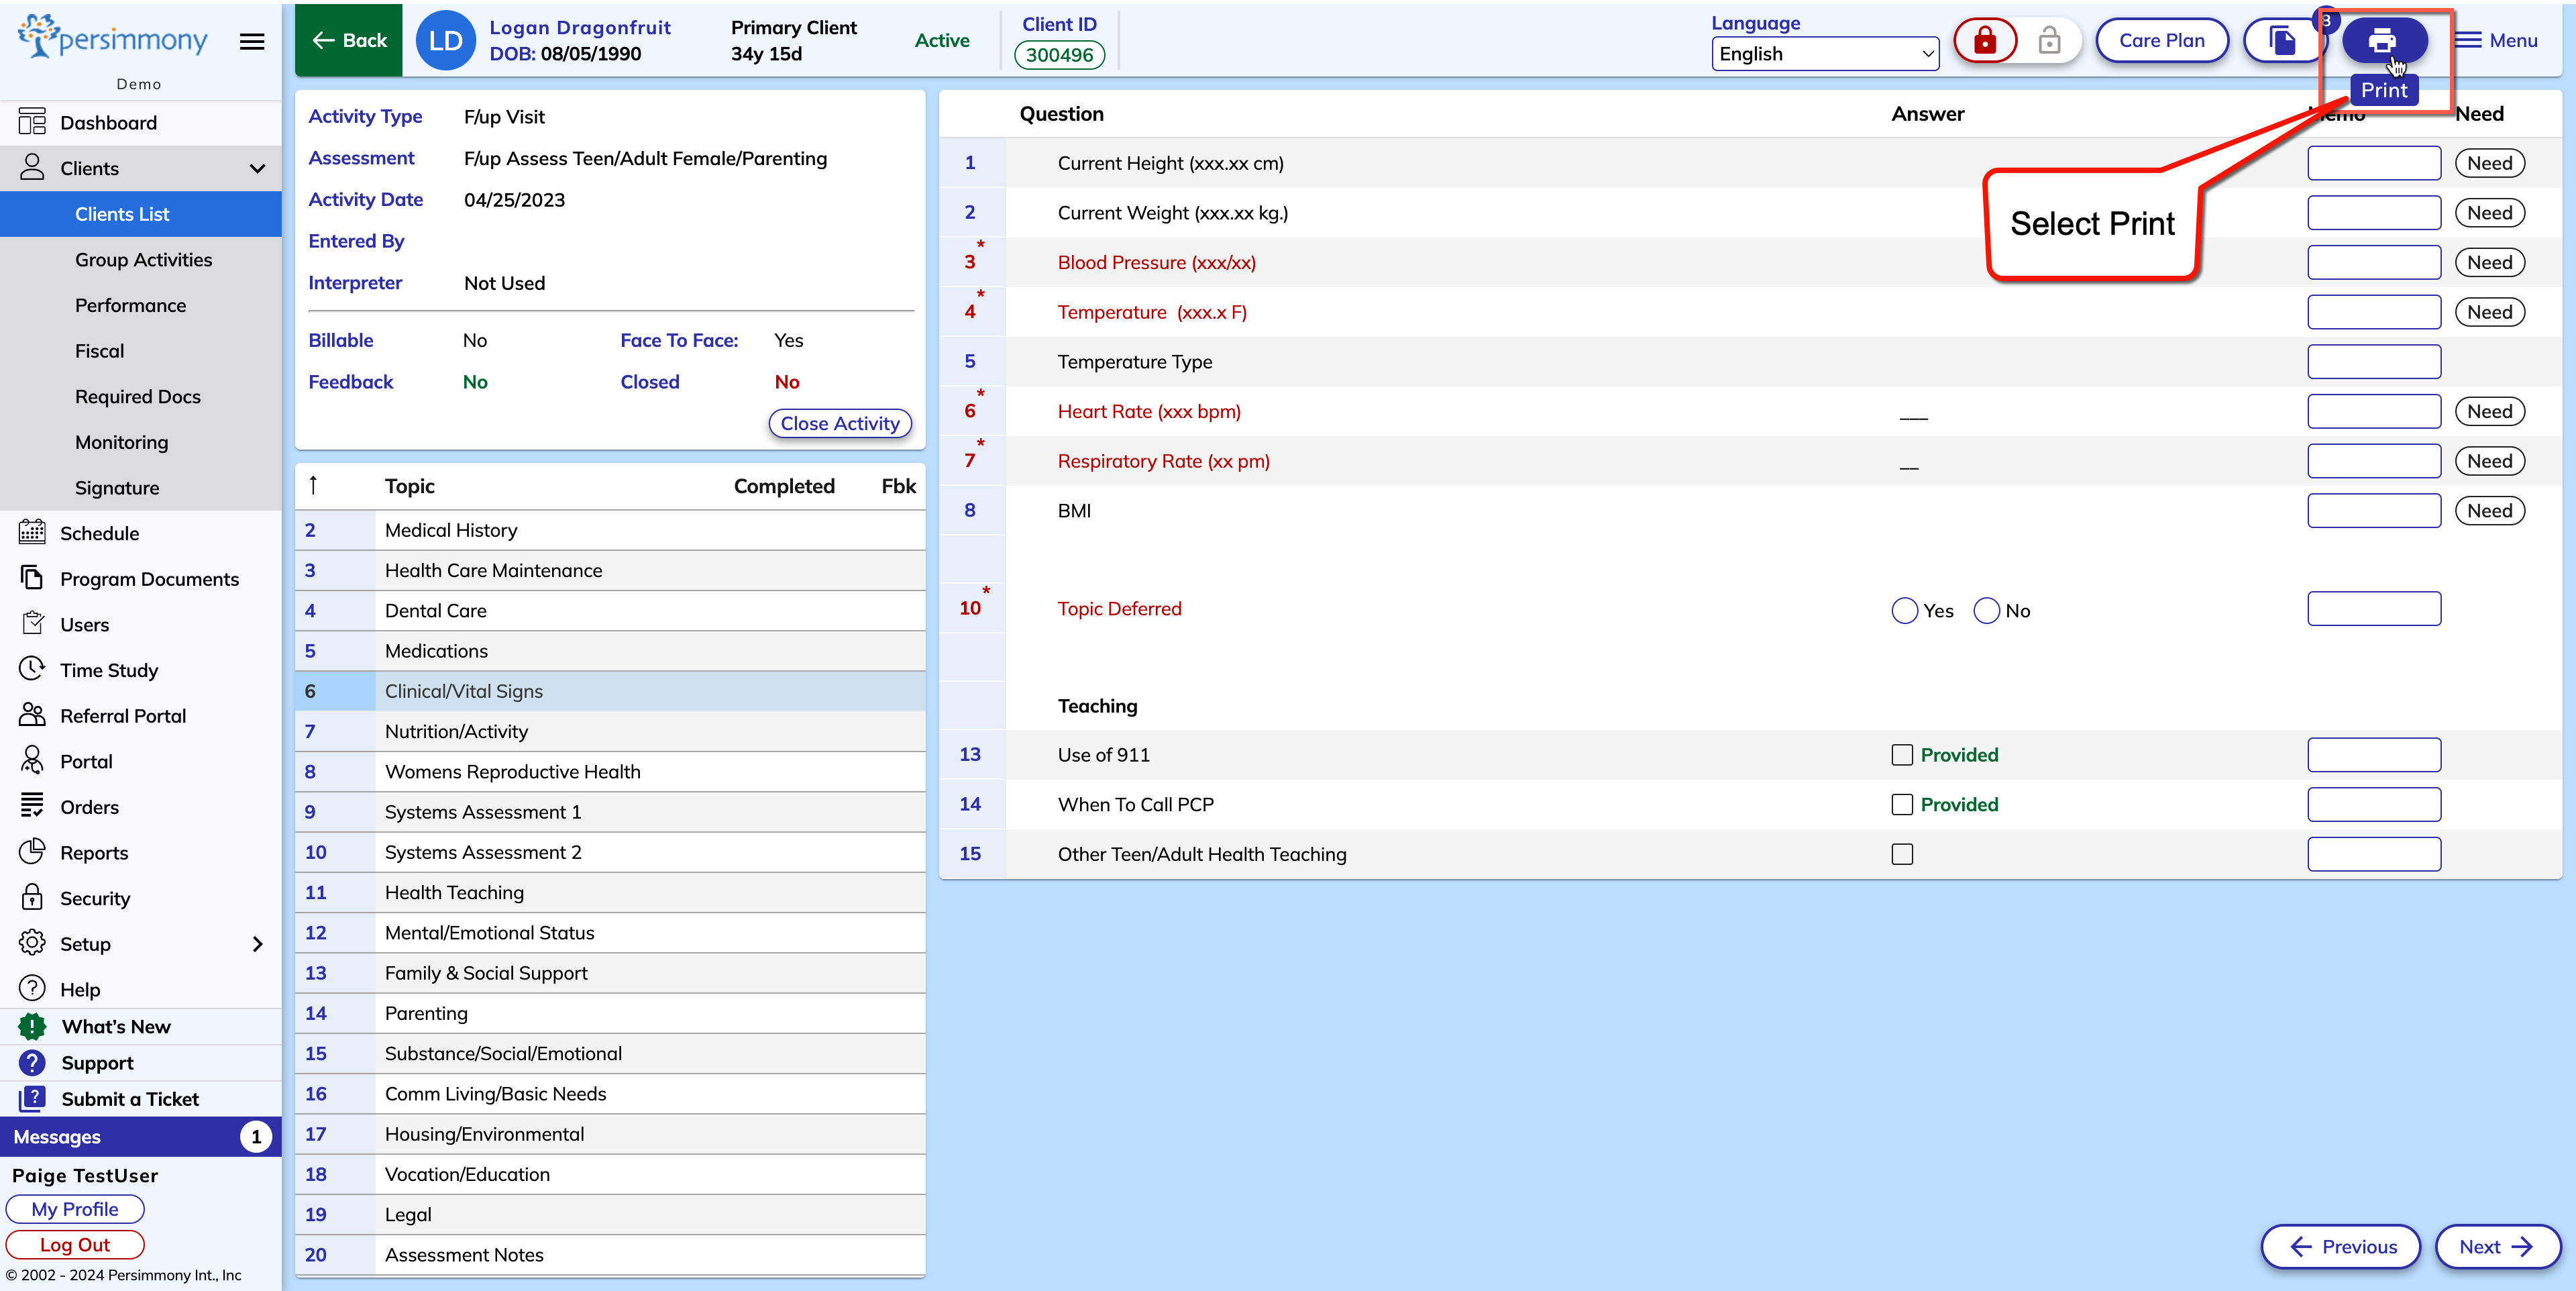Select Group Activities in Clients submenu
The height and width of the screenshot is (1291, 2576).
point(143,260)
